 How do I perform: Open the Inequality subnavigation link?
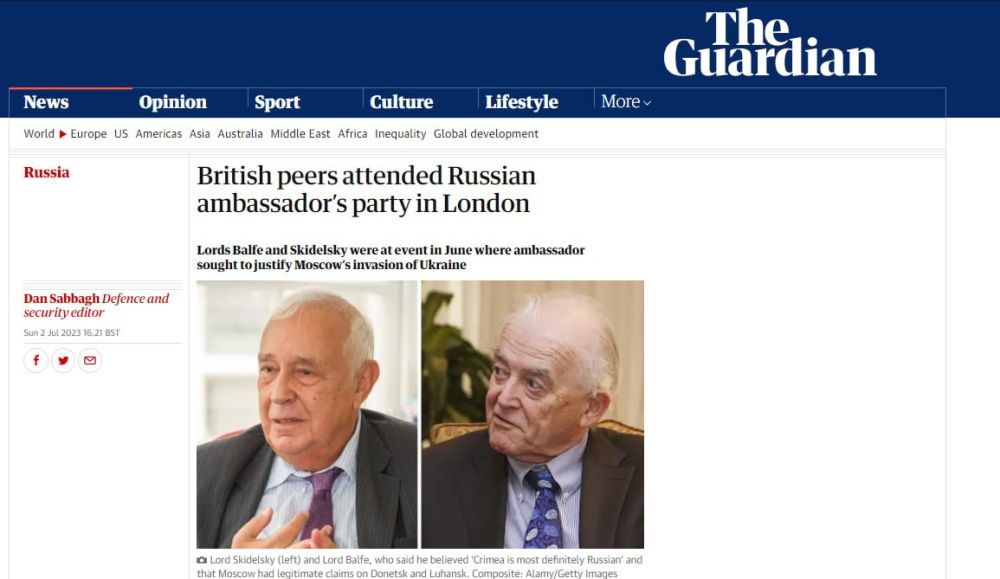[x=401, y=134]
